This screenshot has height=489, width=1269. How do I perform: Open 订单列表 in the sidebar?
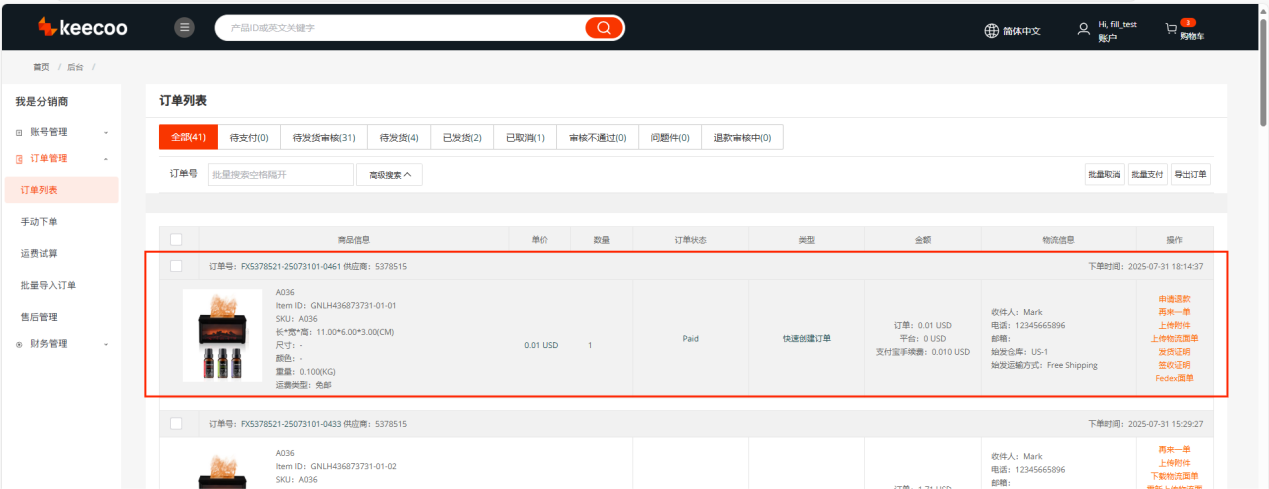point(61,190)
